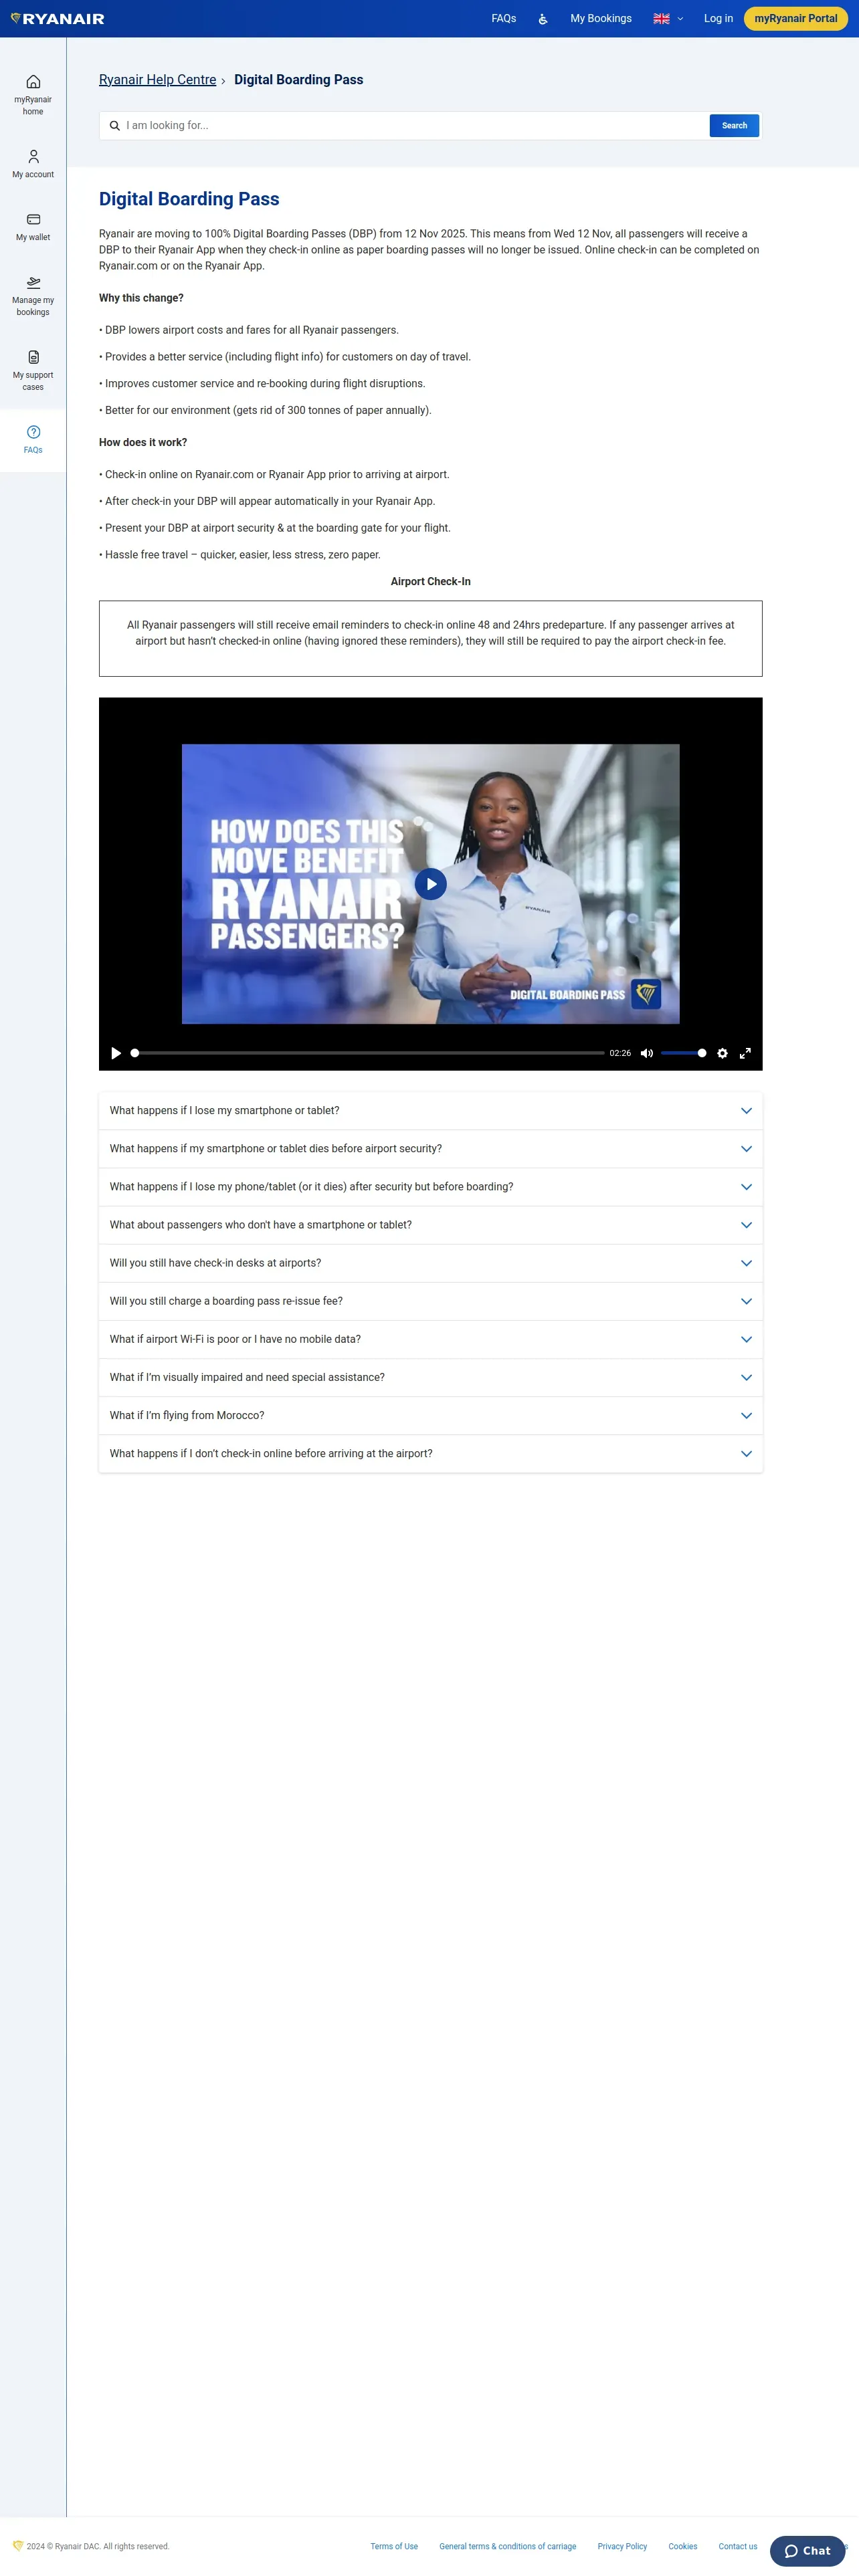Click the 'Why this change?' subheading
The width and height of the screenshot is (859, 2576).
point(141,298)
